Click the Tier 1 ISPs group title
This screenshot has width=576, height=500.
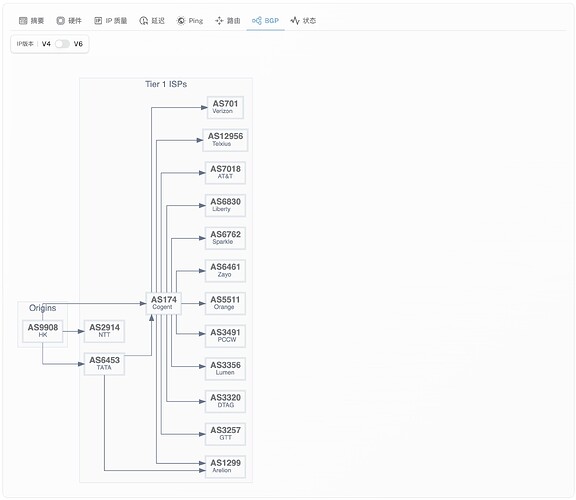coord(166,84)
